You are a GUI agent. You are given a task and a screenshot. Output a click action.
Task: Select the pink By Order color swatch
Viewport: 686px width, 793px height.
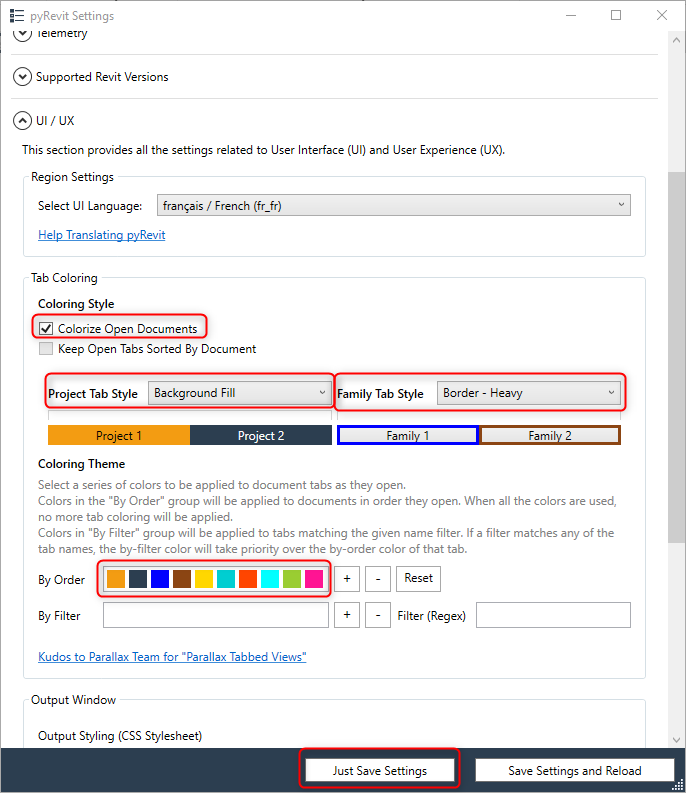[314, 579]
